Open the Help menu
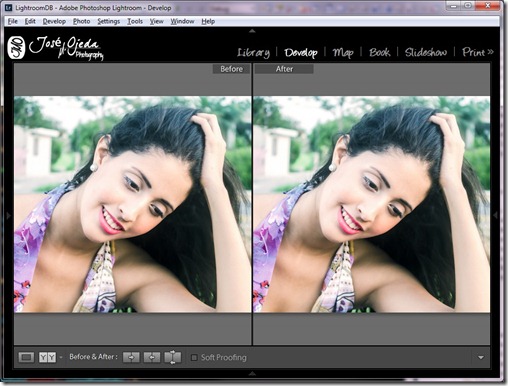Viewport: 508px width, 386px height. [208, 21]
